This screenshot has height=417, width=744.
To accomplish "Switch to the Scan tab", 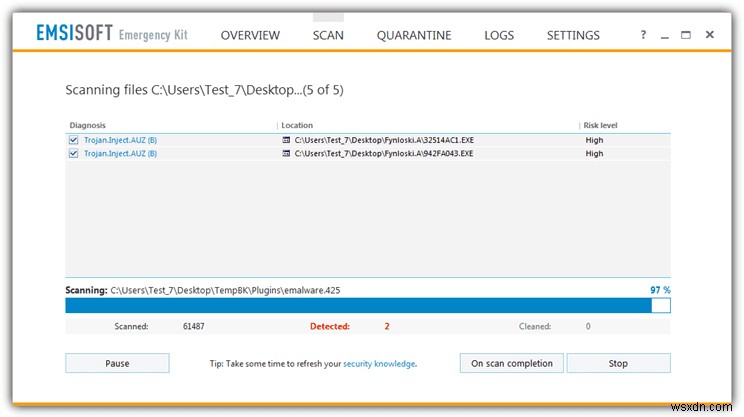I will 328,35.
